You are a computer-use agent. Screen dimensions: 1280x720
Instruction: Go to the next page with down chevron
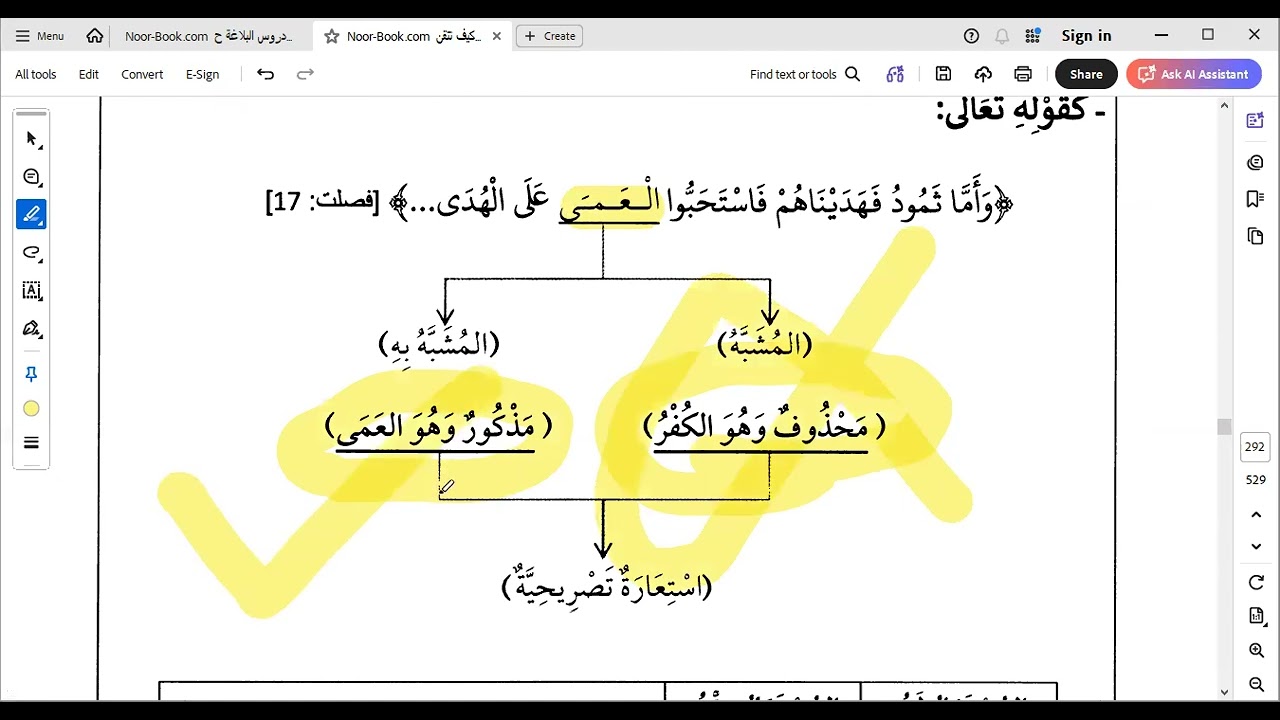point(1256,547)
